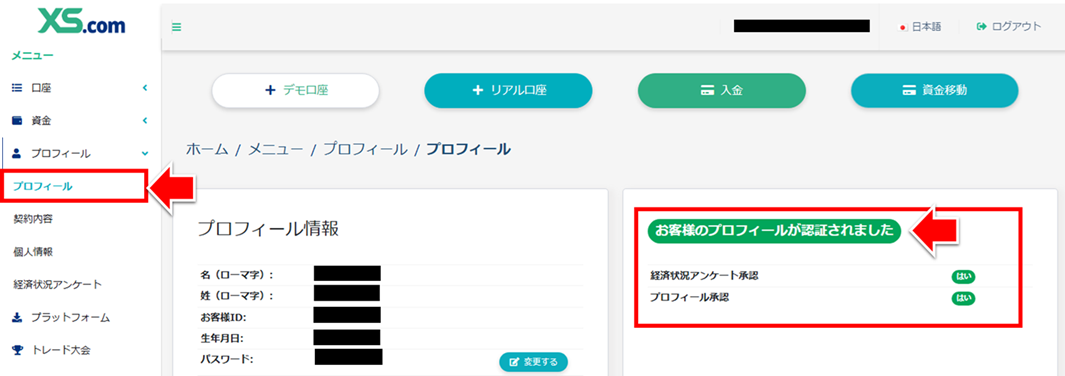The width and height of the screenshot is (1065, 376).
Task: Click the trophy icon beside トレード大会
Action: click(17, 350)
